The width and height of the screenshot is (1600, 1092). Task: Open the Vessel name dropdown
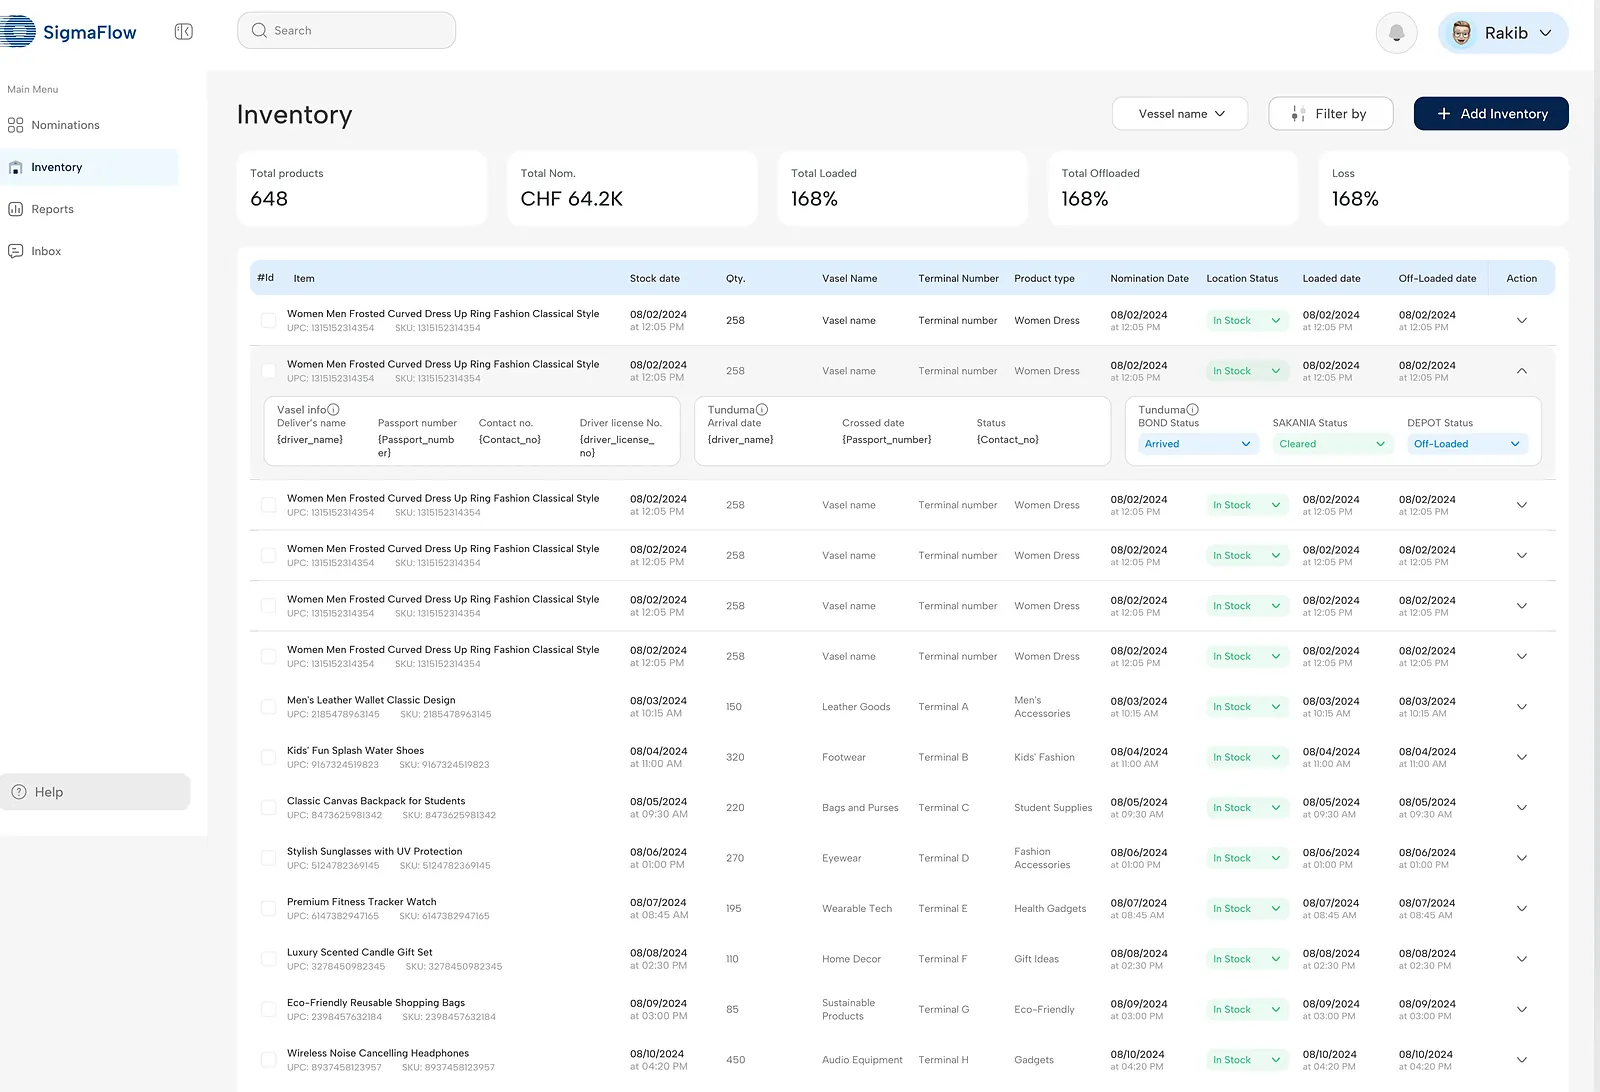tap(1180, 114)
